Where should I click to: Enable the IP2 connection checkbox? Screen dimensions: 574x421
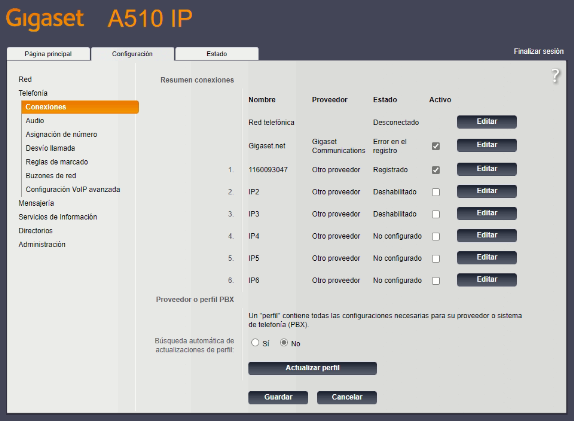436,192
